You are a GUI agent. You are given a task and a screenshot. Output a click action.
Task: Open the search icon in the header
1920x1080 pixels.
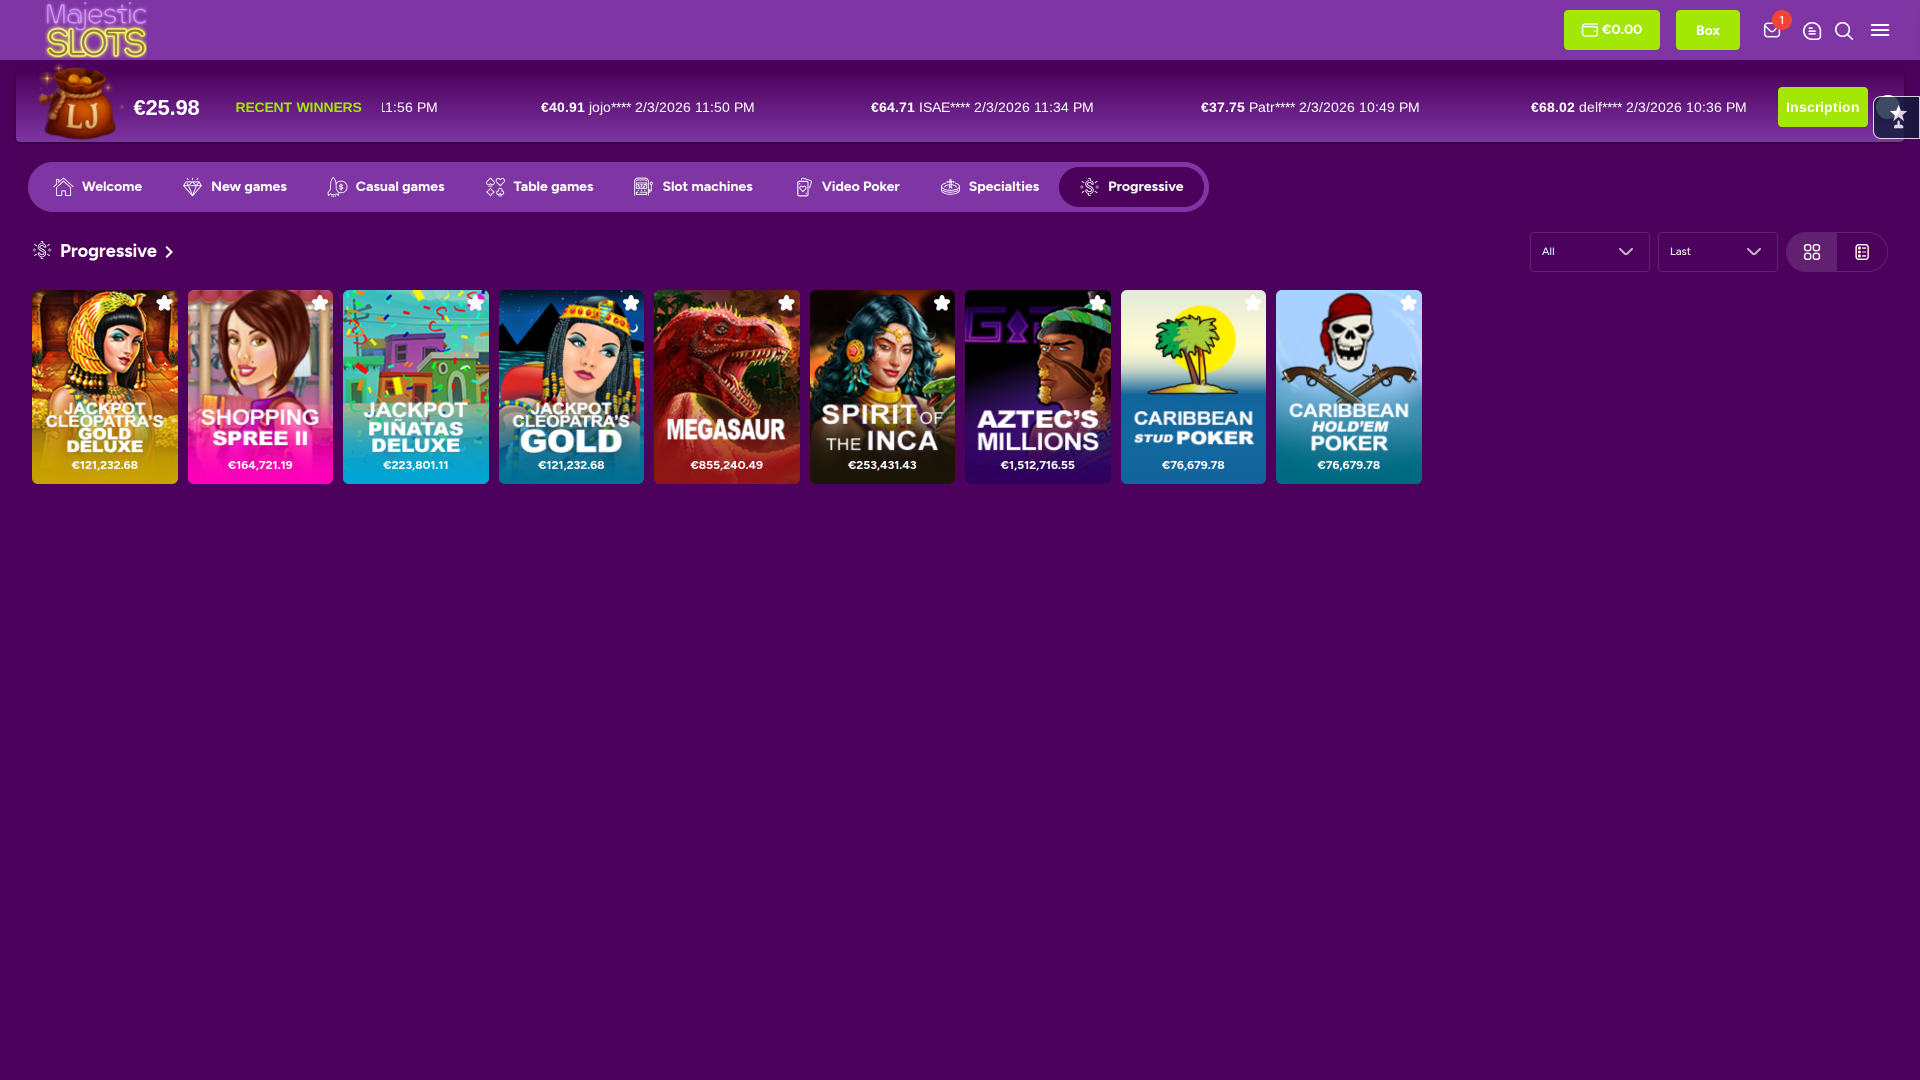pos(1844,31)
